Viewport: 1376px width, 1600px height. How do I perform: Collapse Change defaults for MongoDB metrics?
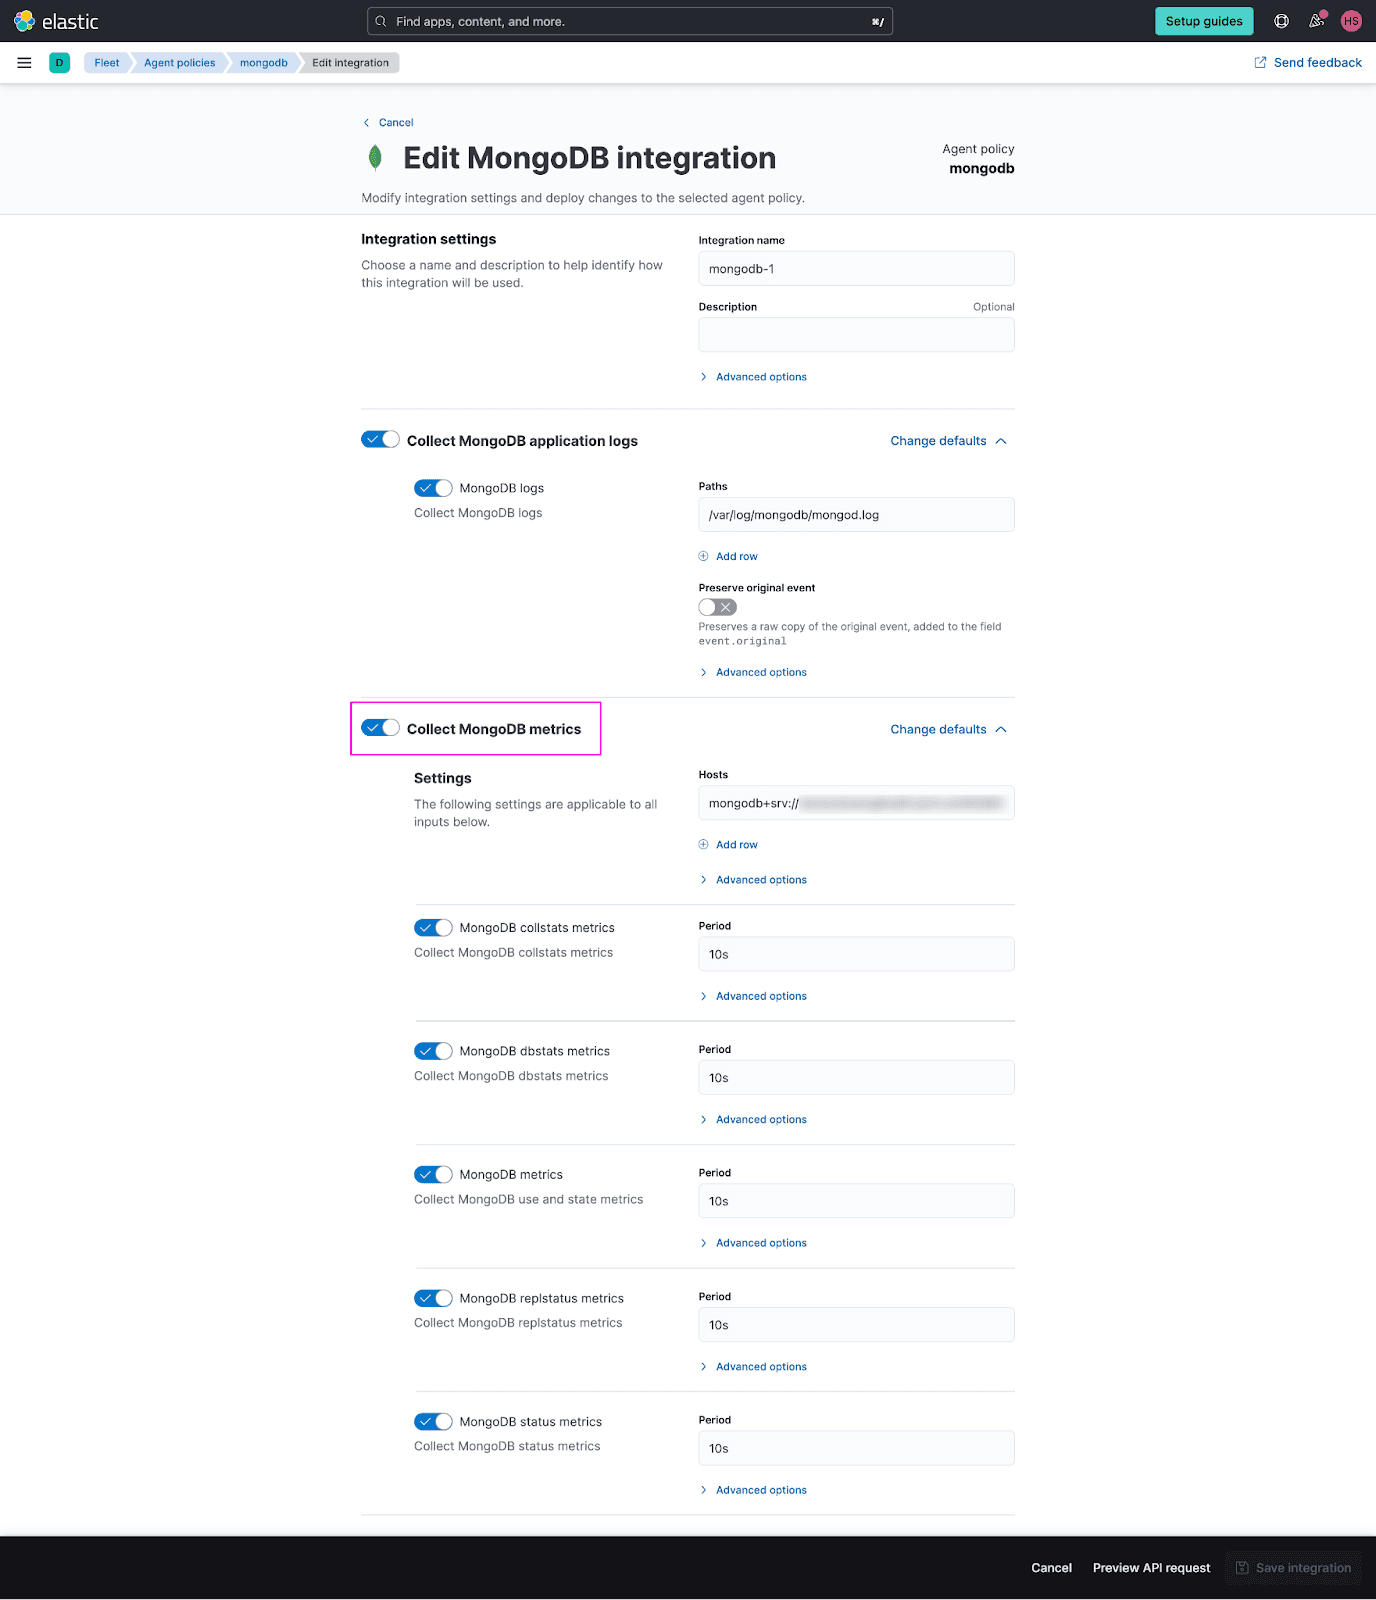[948, 730]
